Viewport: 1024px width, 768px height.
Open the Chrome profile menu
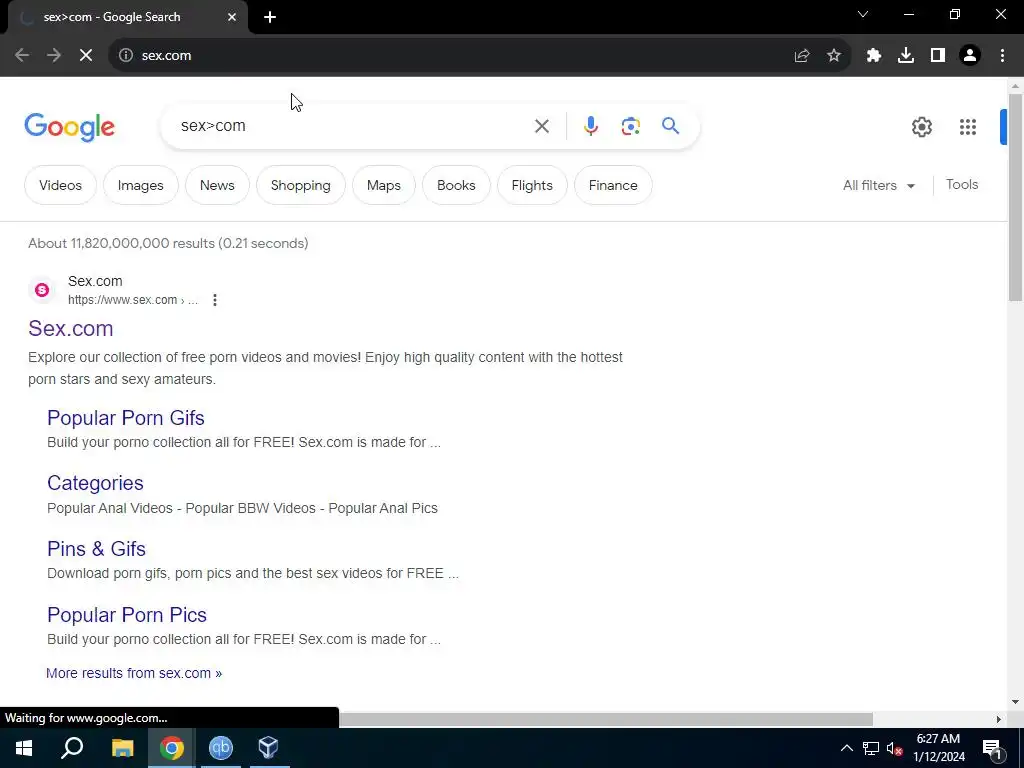pyautogui.click(x=970, y=56)
